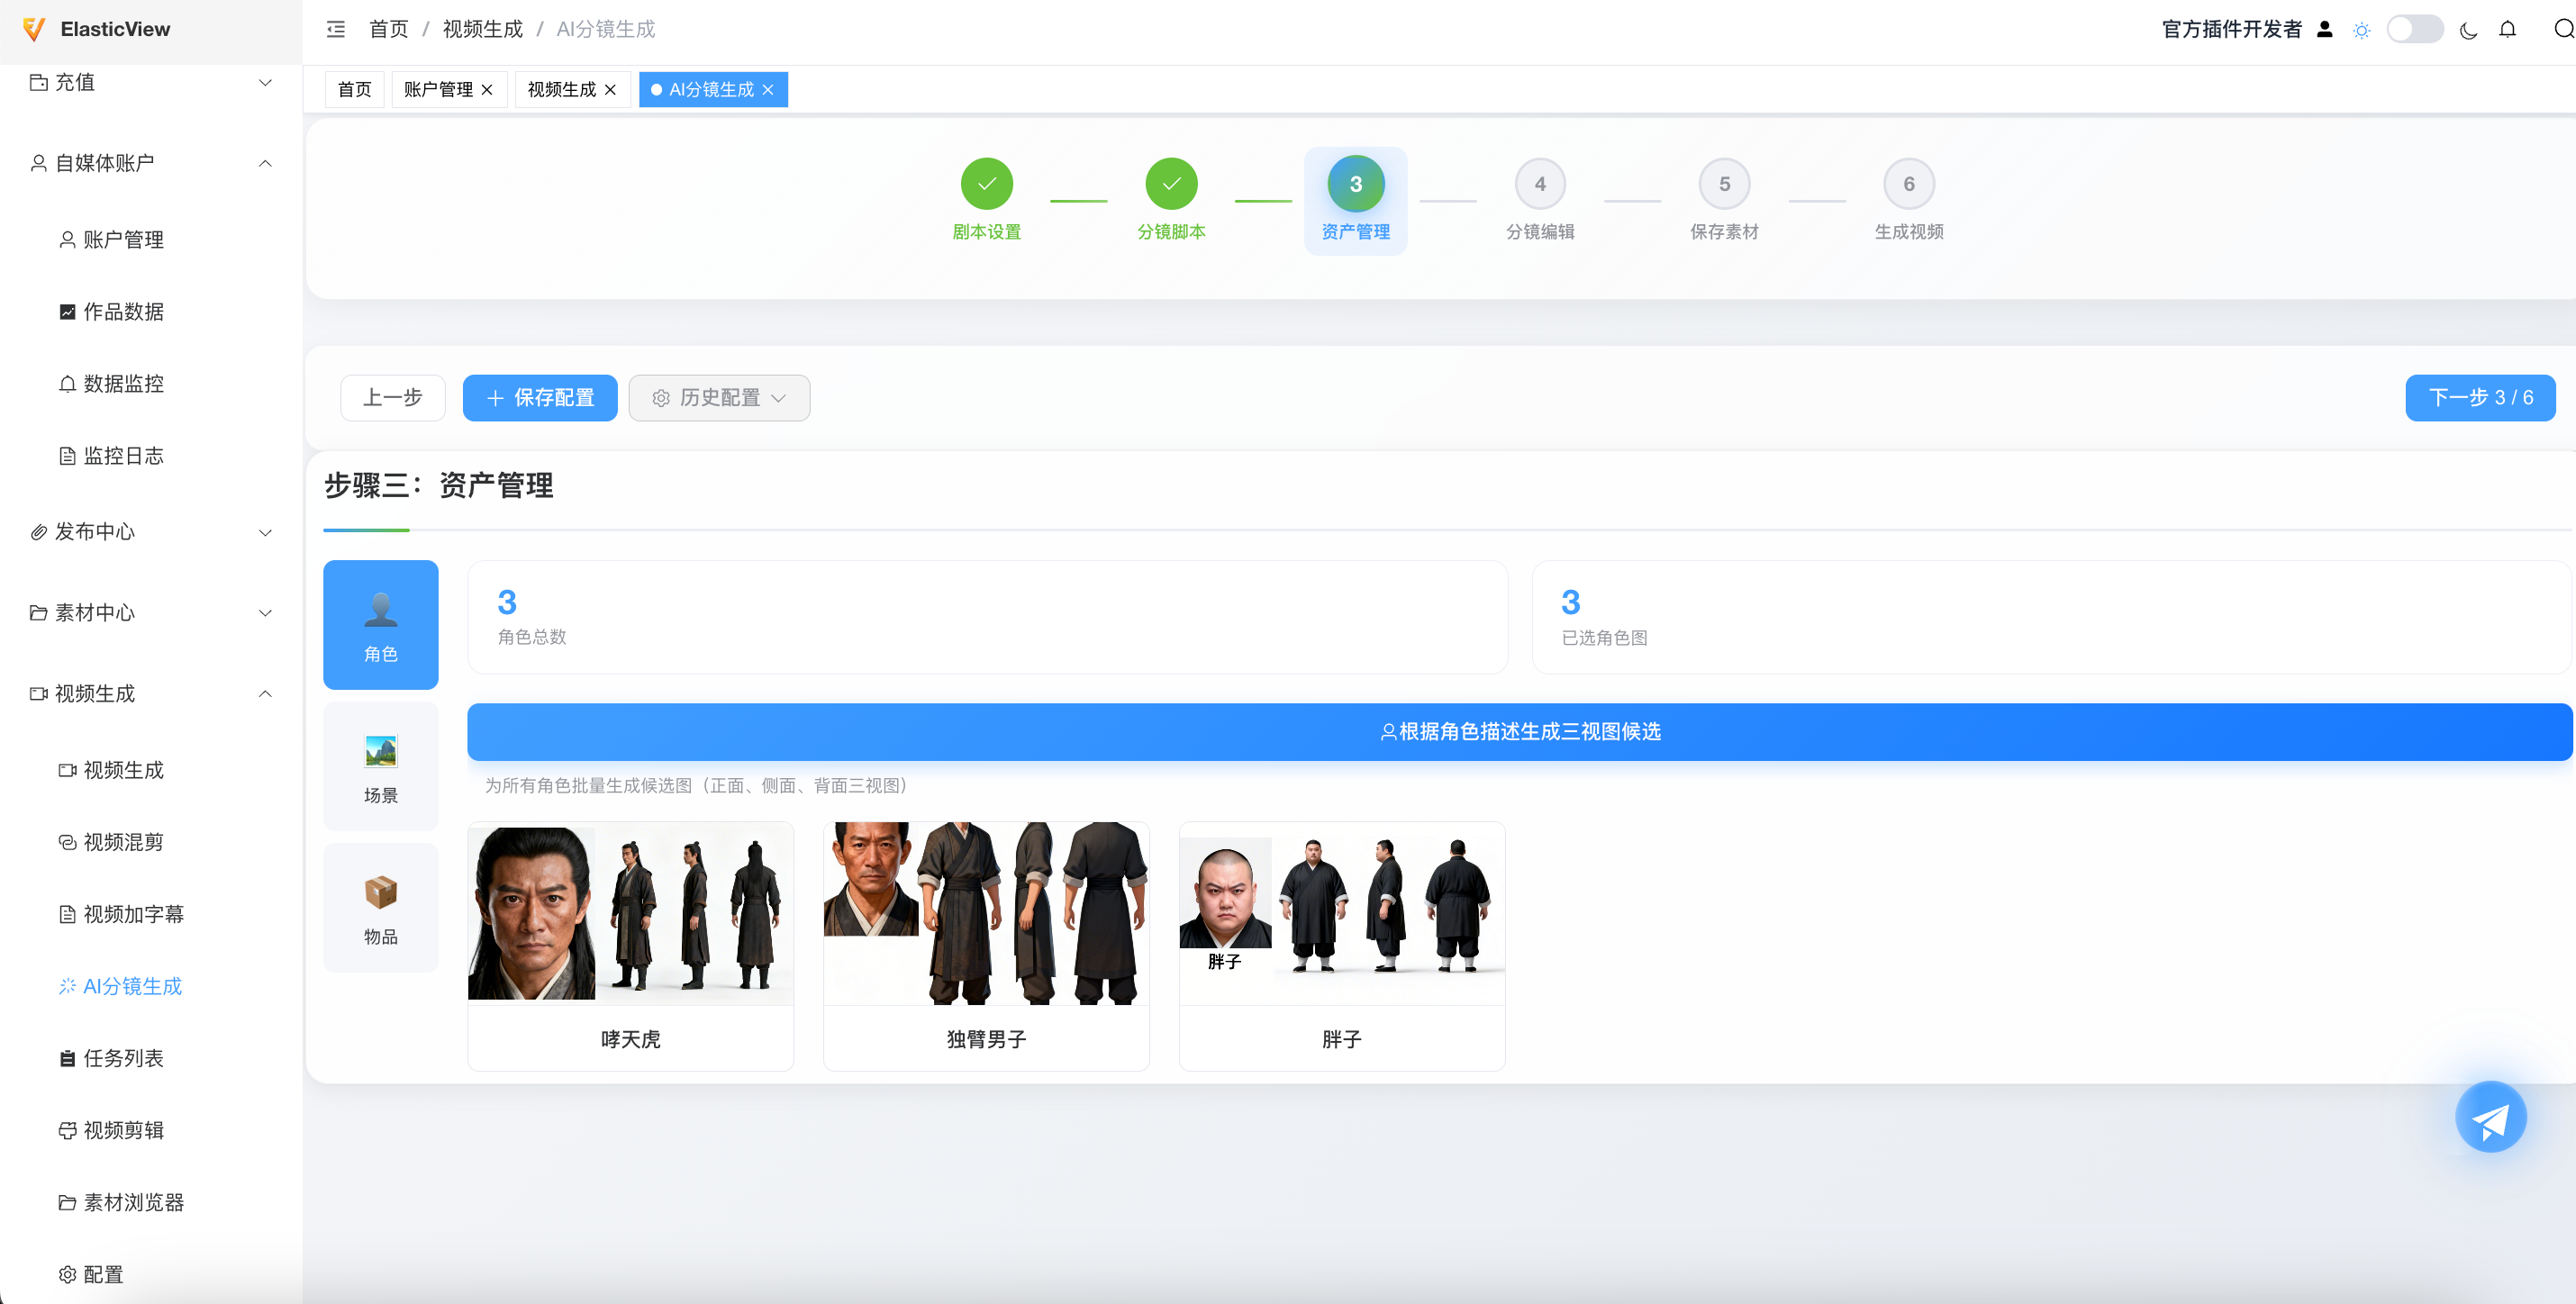Click the 保存配置 button

click(540, 398)
